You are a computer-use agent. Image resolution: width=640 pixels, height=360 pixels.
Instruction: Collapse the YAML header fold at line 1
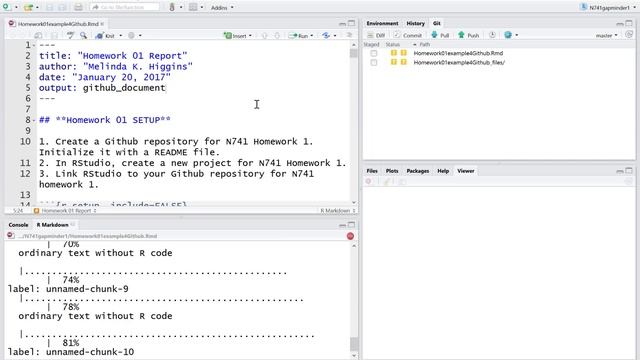coord(34,45)
